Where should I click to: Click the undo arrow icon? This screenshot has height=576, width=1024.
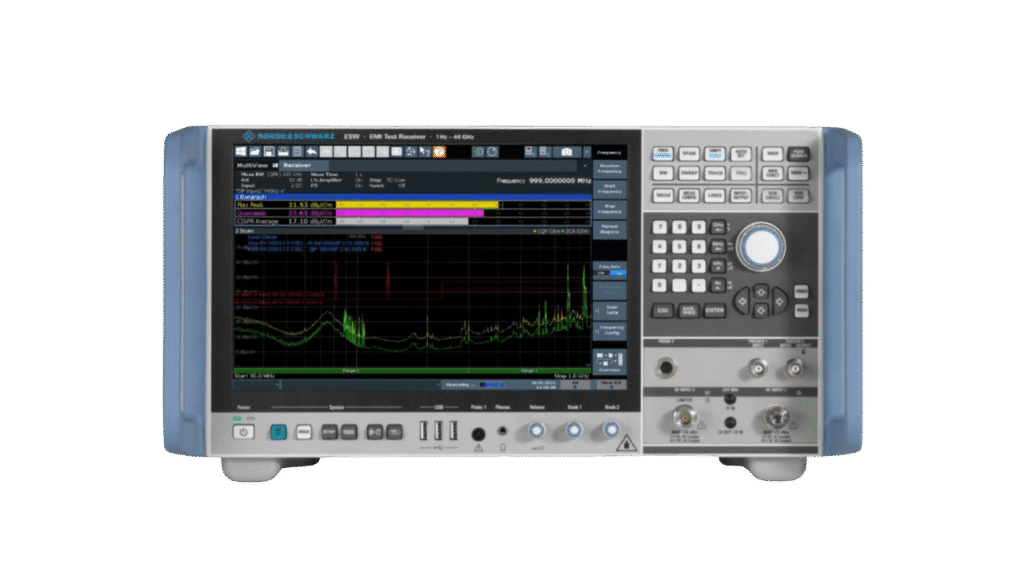[313, 151]
